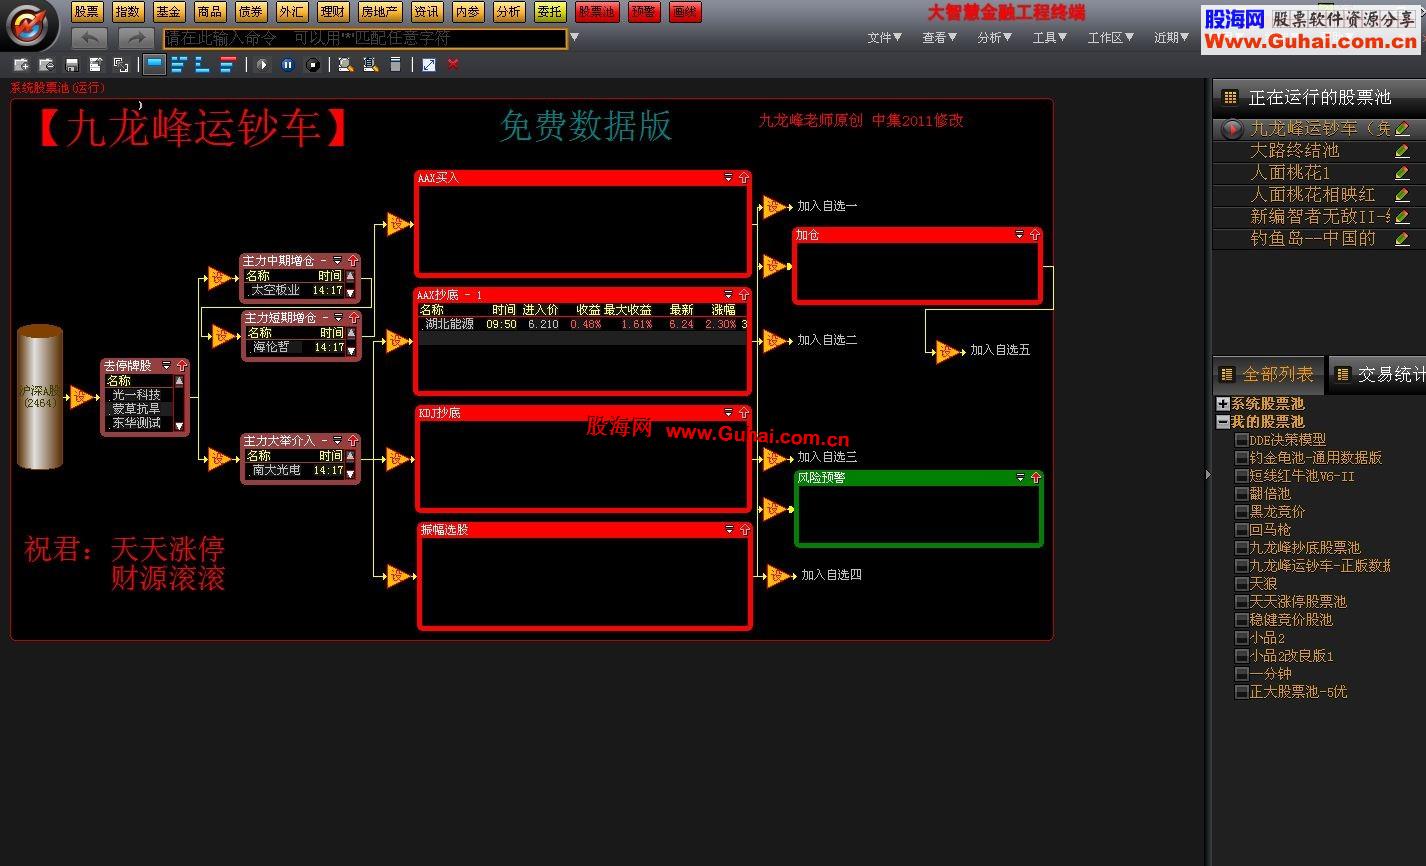Open the KDJ抄底 box dropdown arrow

click(x=729, y=412)
